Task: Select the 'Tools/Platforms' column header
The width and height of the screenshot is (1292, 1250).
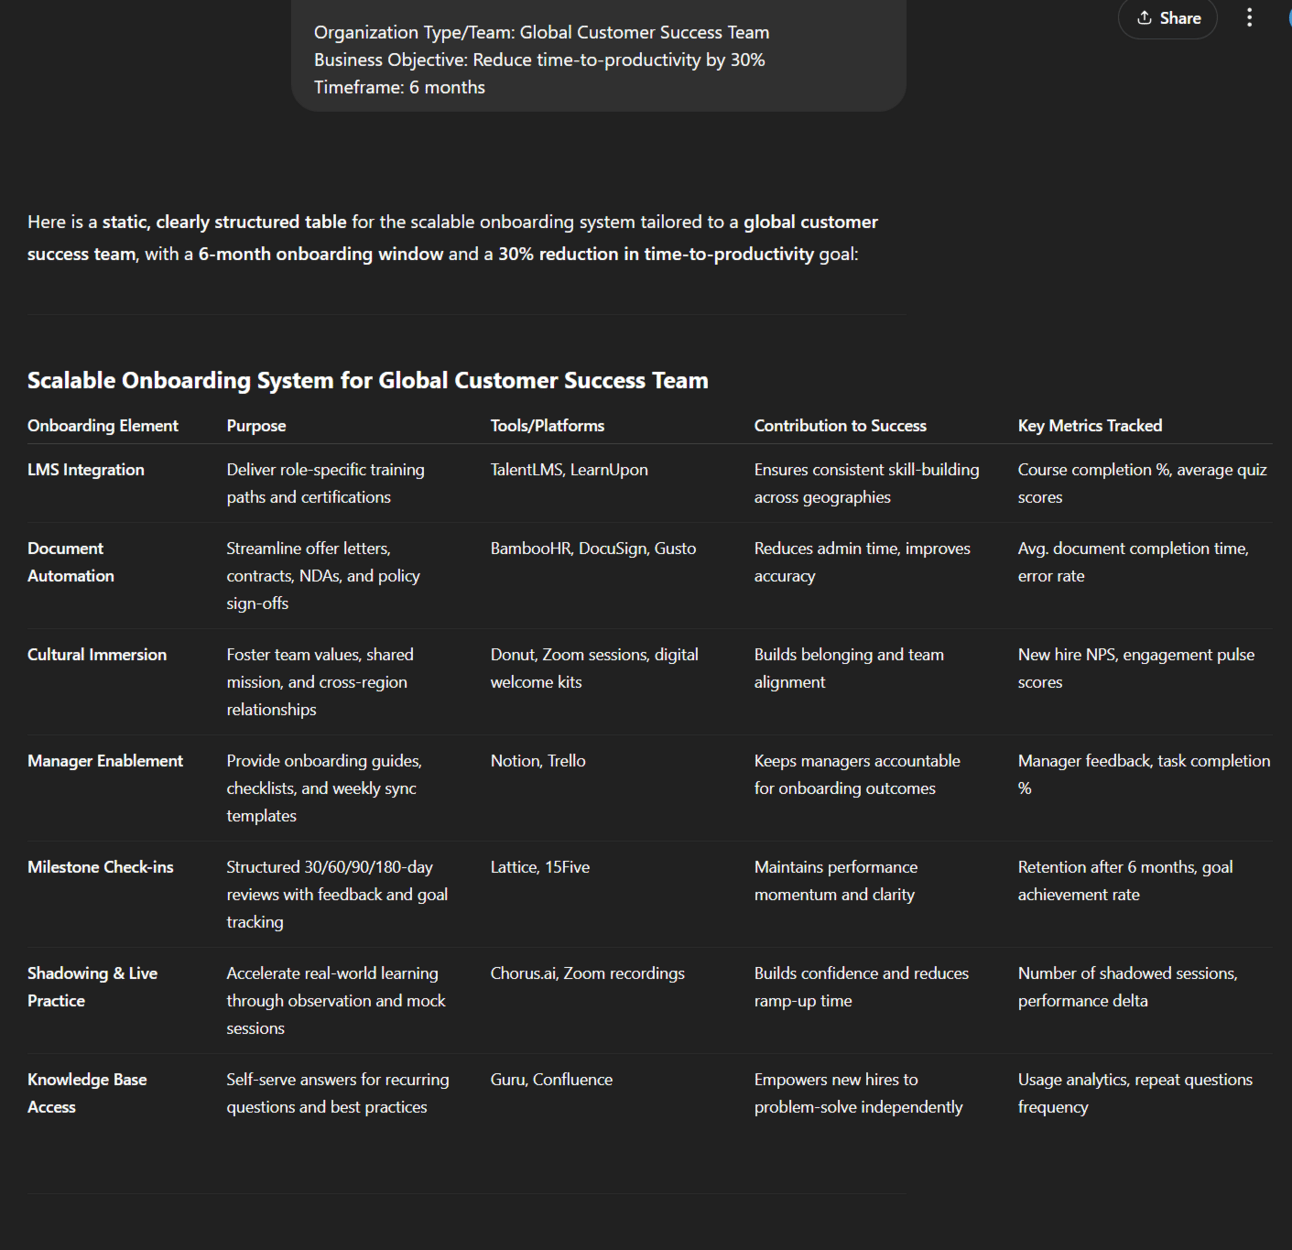Action: (547, 426)
